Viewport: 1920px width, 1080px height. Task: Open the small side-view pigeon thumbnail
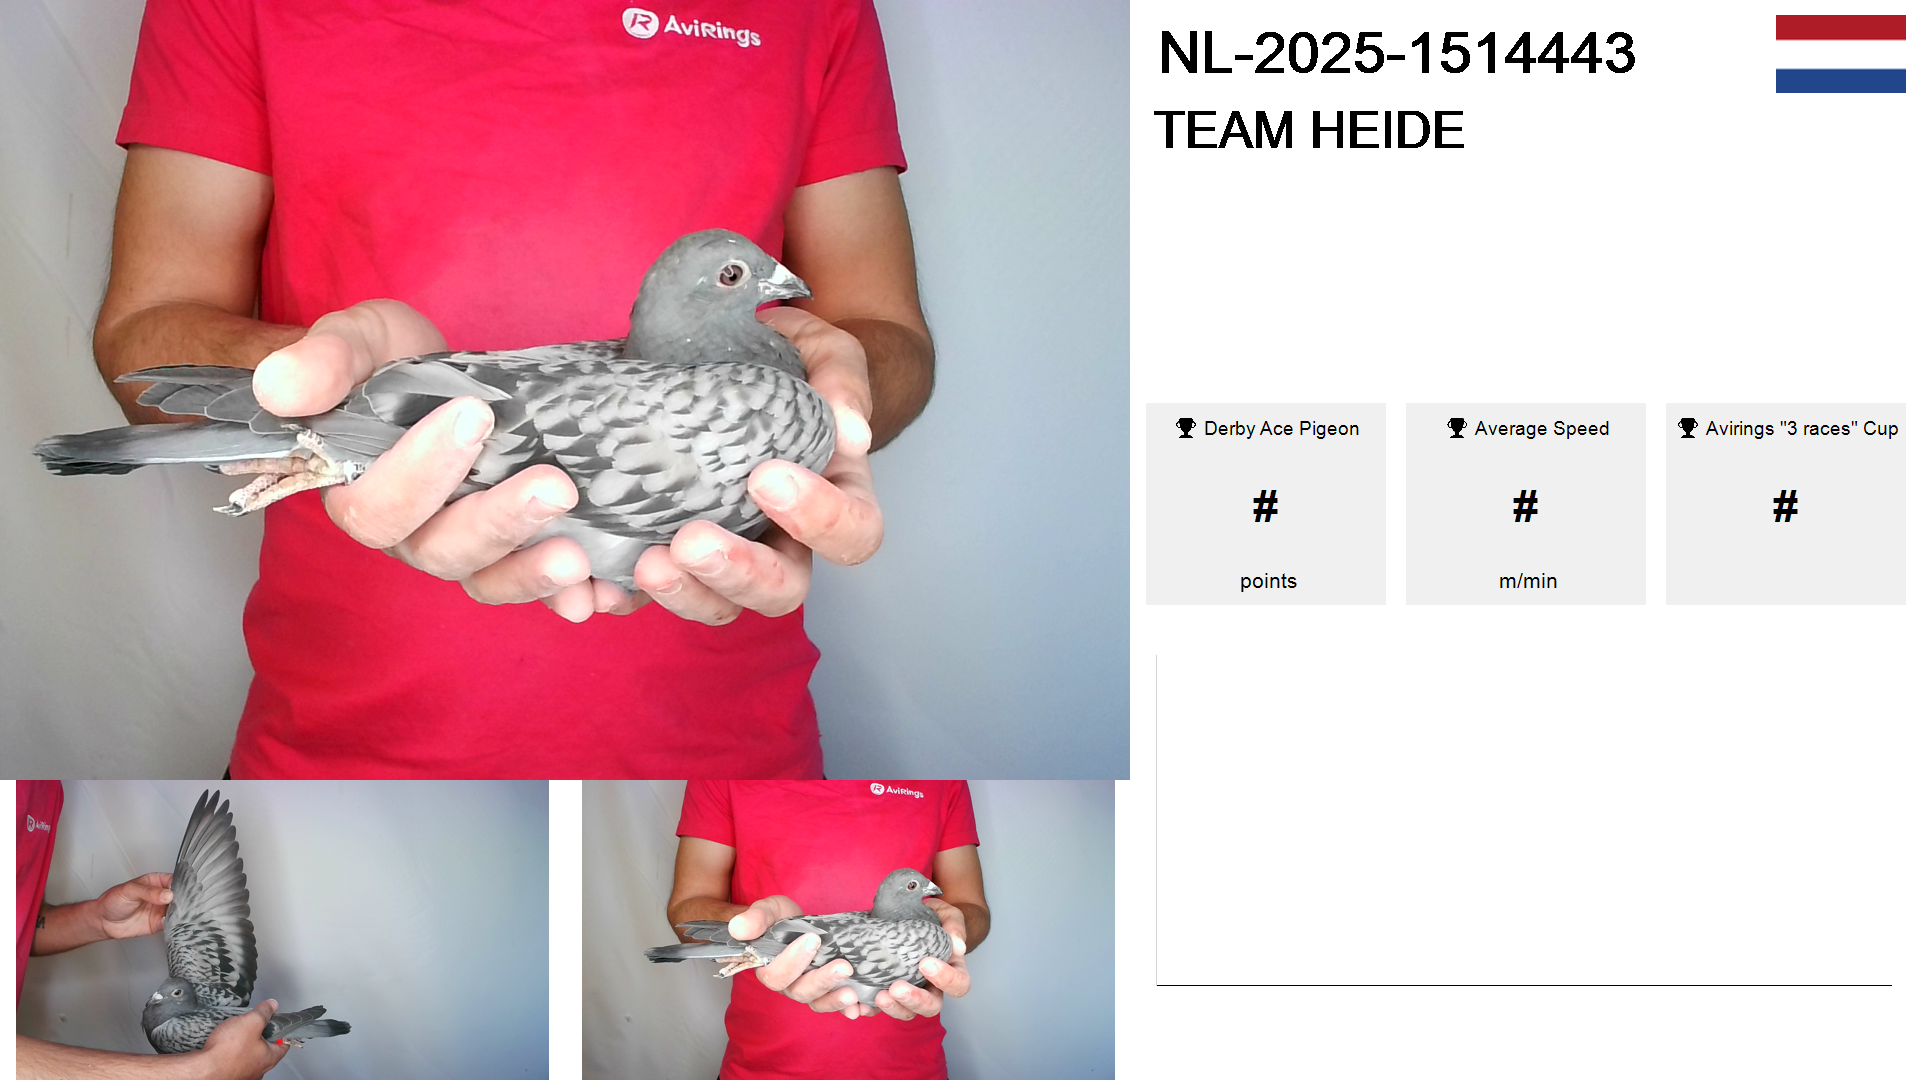click(x=848, y=930)
